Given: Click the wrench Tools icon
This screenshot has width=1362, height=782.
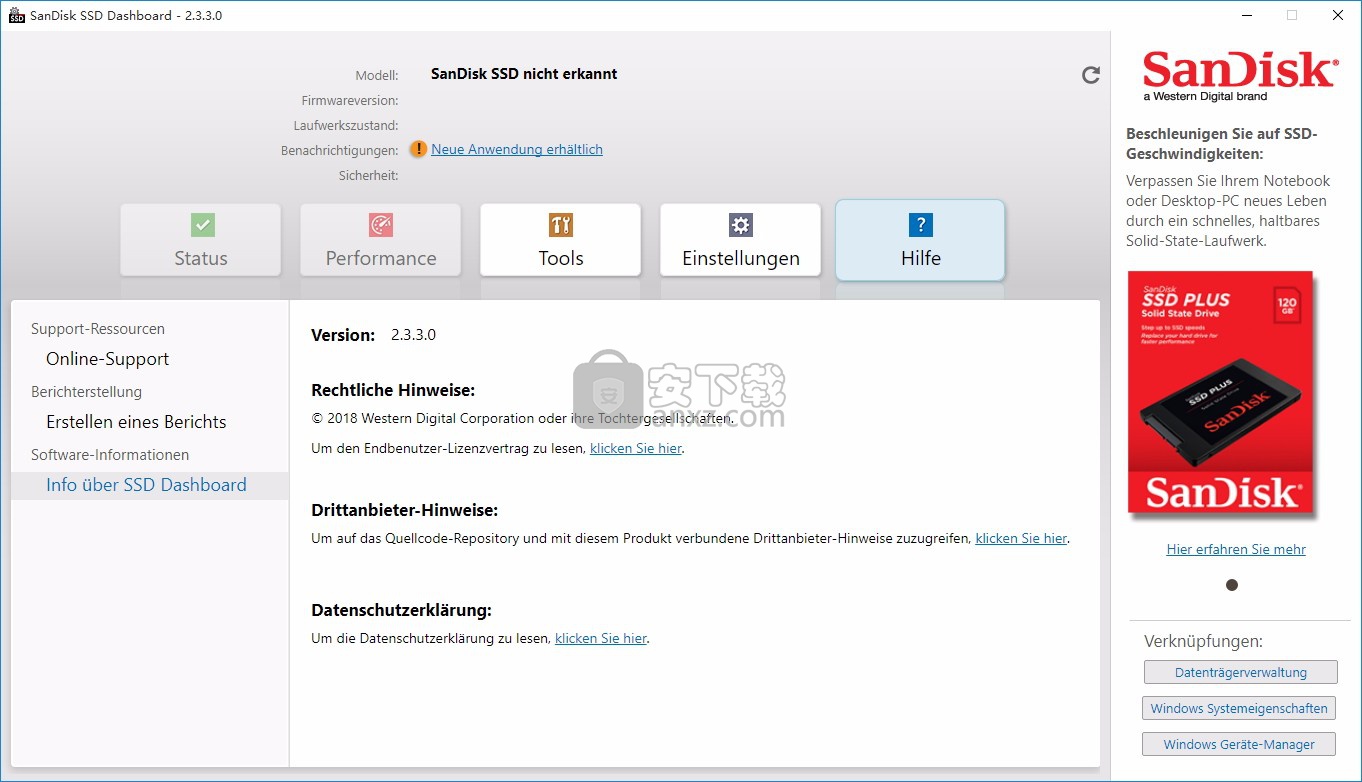Looking at the screenshot, I should click(561, 225).
